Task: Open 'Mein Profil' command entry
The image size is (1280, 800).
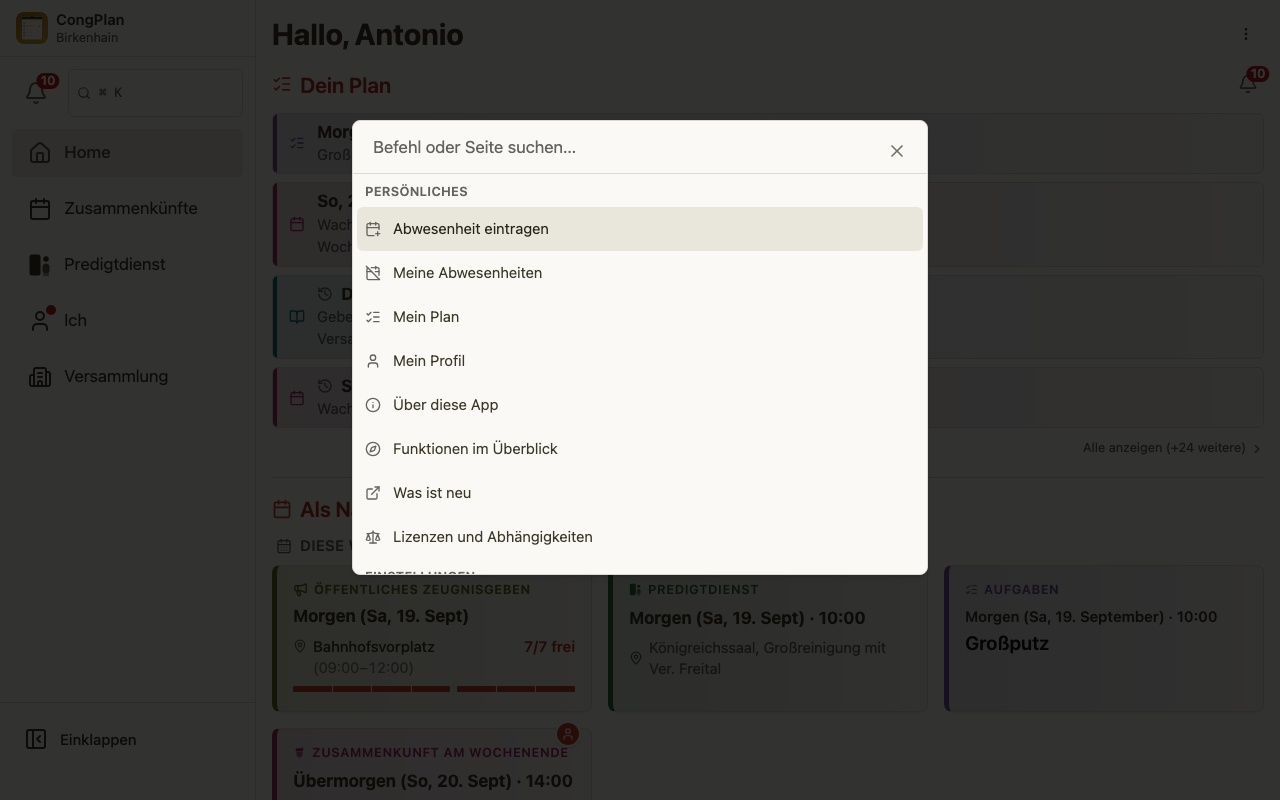Action: (x=640, y=361)
